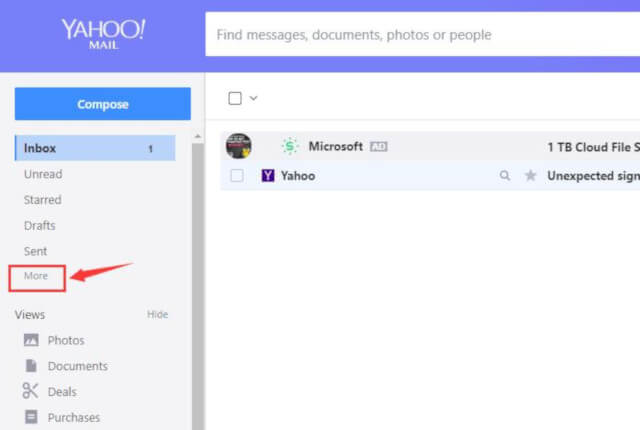Click the Deals scissors icon
The height and width of the screenshot is (430, 640).
click(30, 391)
